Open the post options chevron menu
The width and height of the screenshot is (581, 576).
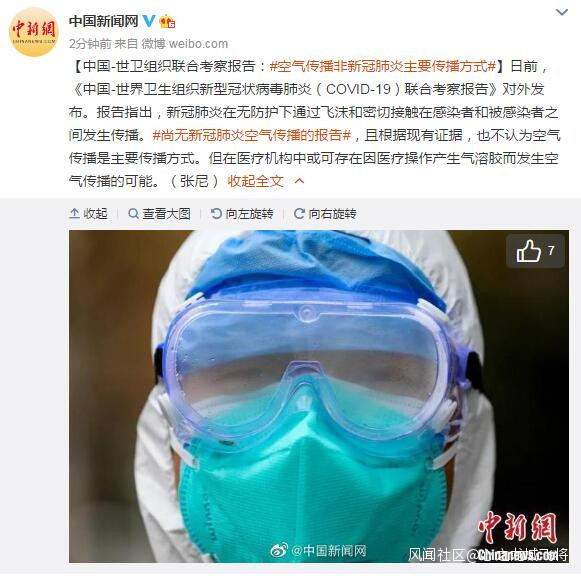(562, 13)
